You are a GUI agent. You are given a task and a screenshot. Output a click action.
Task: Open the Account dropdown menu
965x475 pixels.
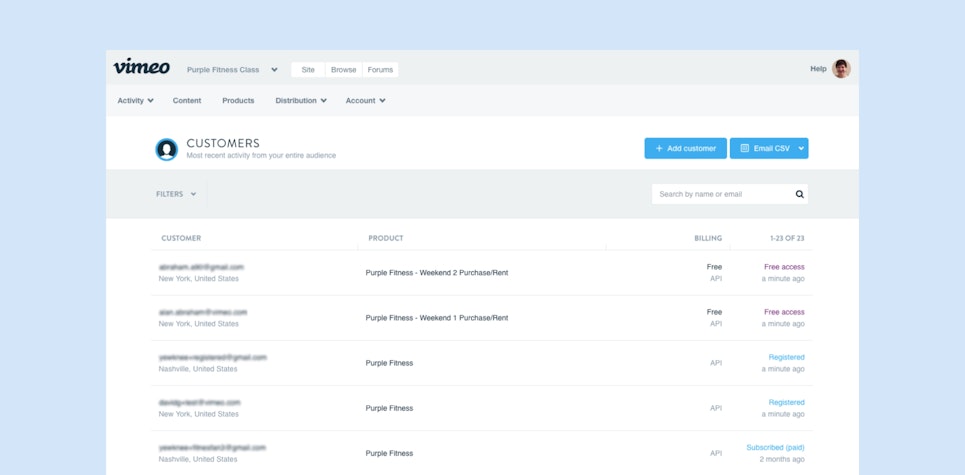point(365,101)
